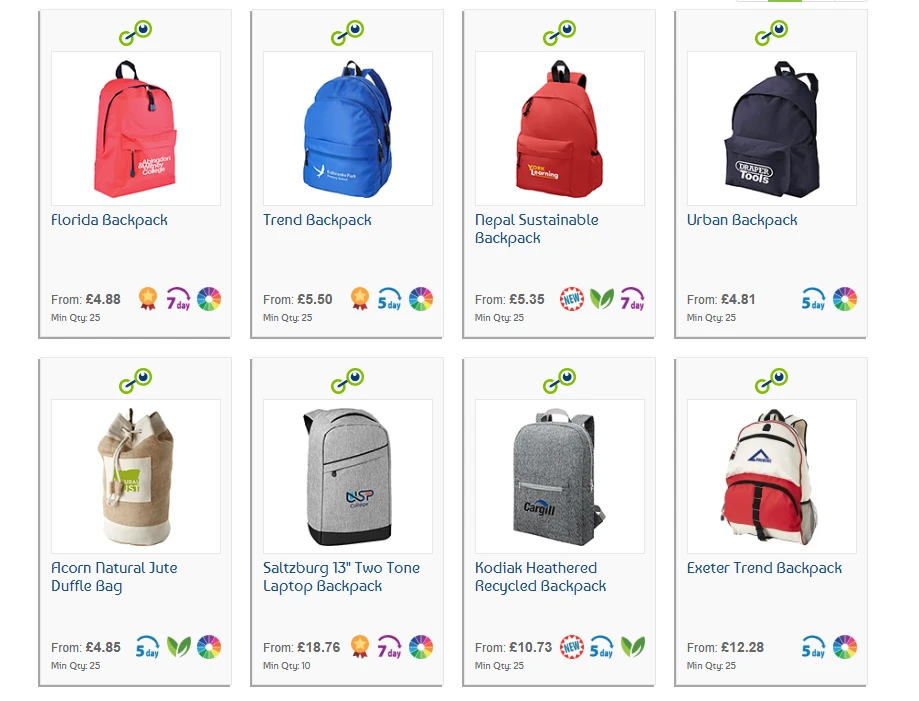Click the eco leaf icon on Acorn Jute Duffle

click(x=179, y=646)
